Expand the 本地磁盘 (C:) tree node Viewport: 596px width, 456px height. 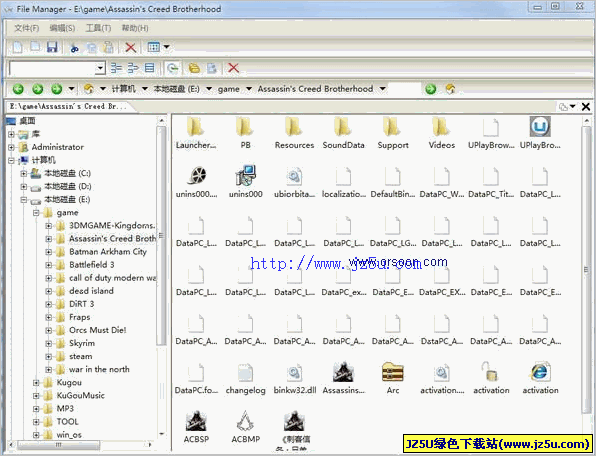coord(24,174)
